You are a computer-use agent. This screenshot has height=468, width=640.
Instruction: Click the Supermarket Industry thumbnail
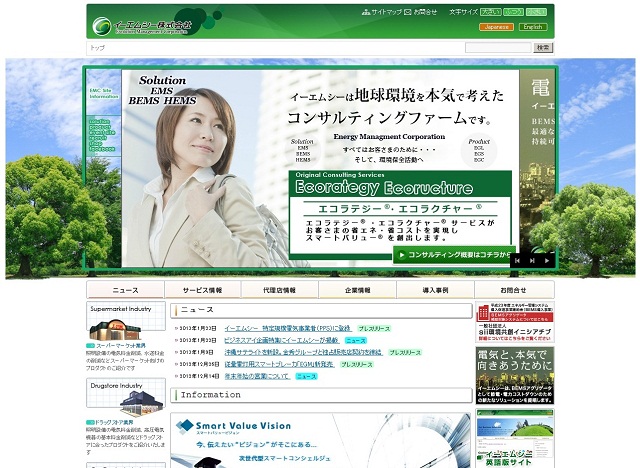click(126, 321)
